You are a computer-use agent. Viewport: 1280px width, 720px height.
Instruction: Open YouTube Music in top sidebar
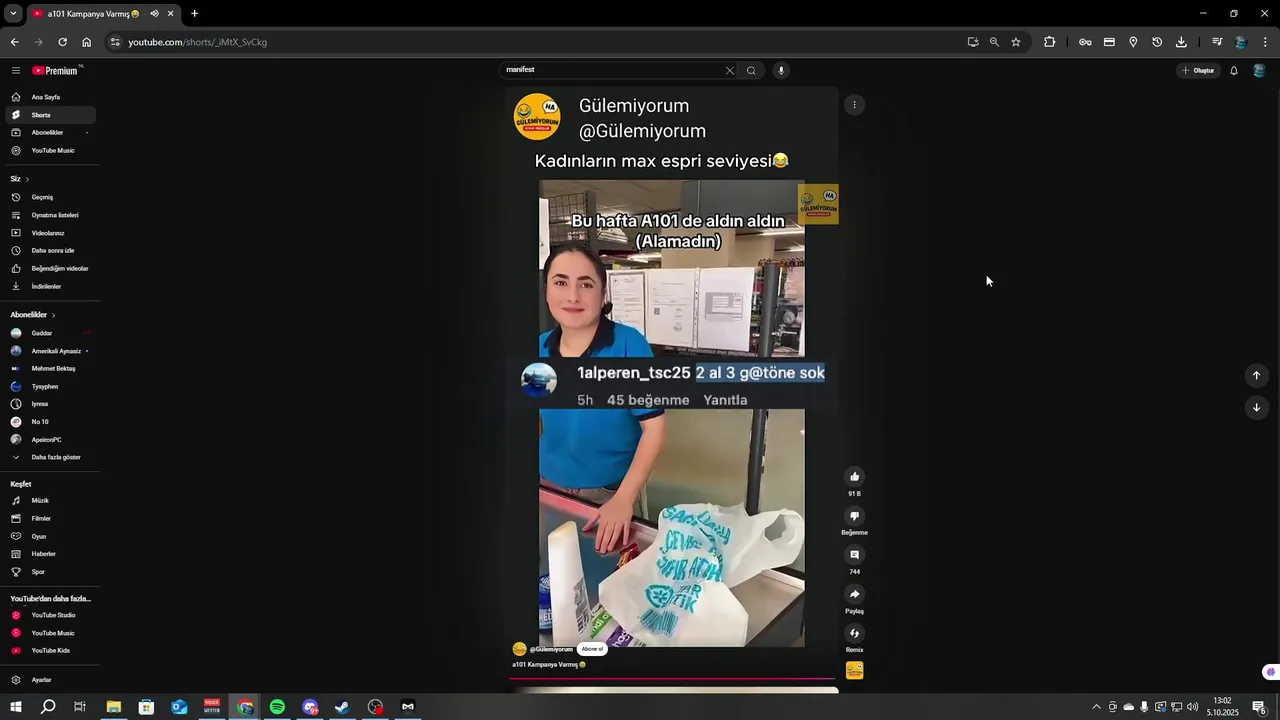(x=48, y=151)
